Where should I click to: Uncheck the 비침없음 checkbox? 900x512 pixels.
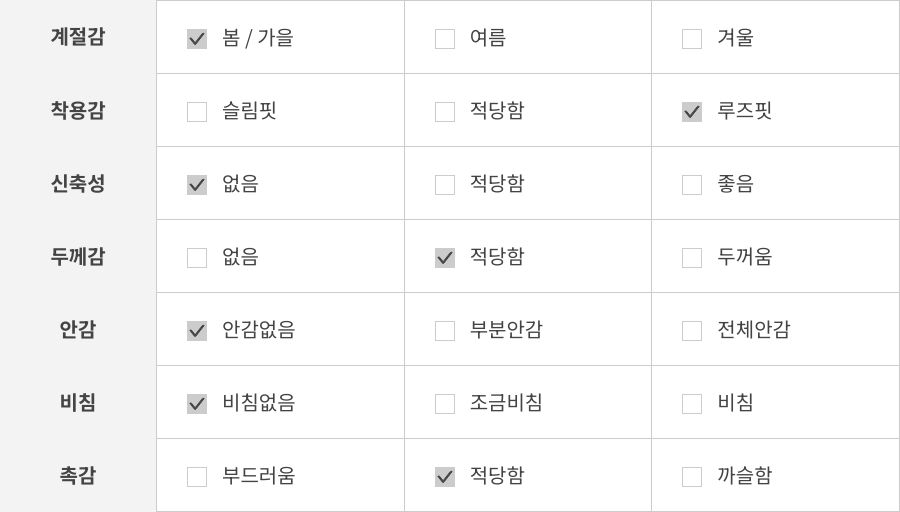(x=197, y=404)
